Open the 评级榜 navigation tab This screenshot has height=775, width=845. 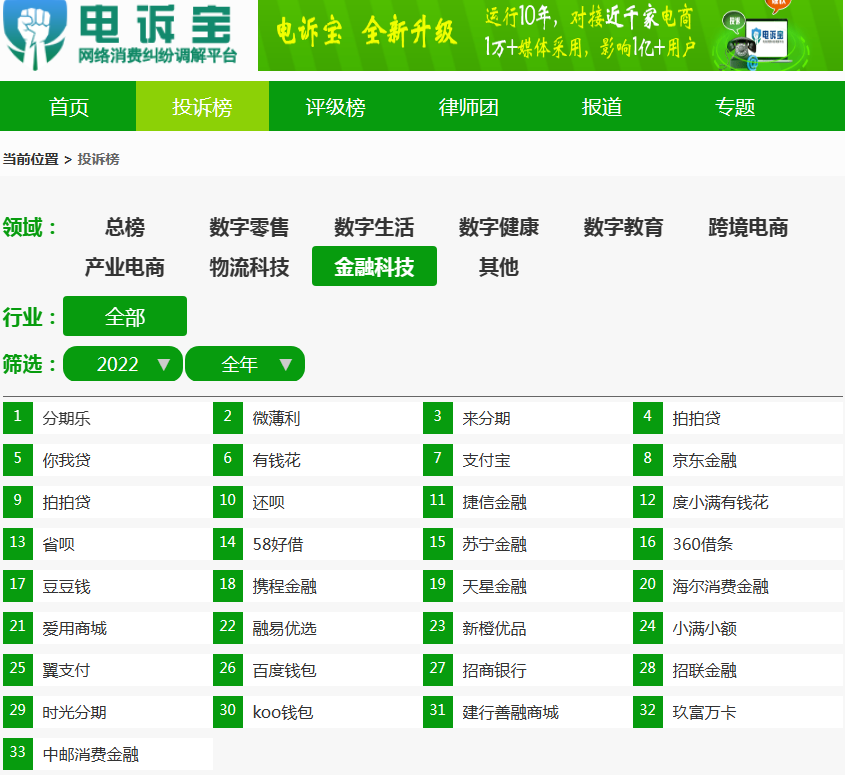335,106
